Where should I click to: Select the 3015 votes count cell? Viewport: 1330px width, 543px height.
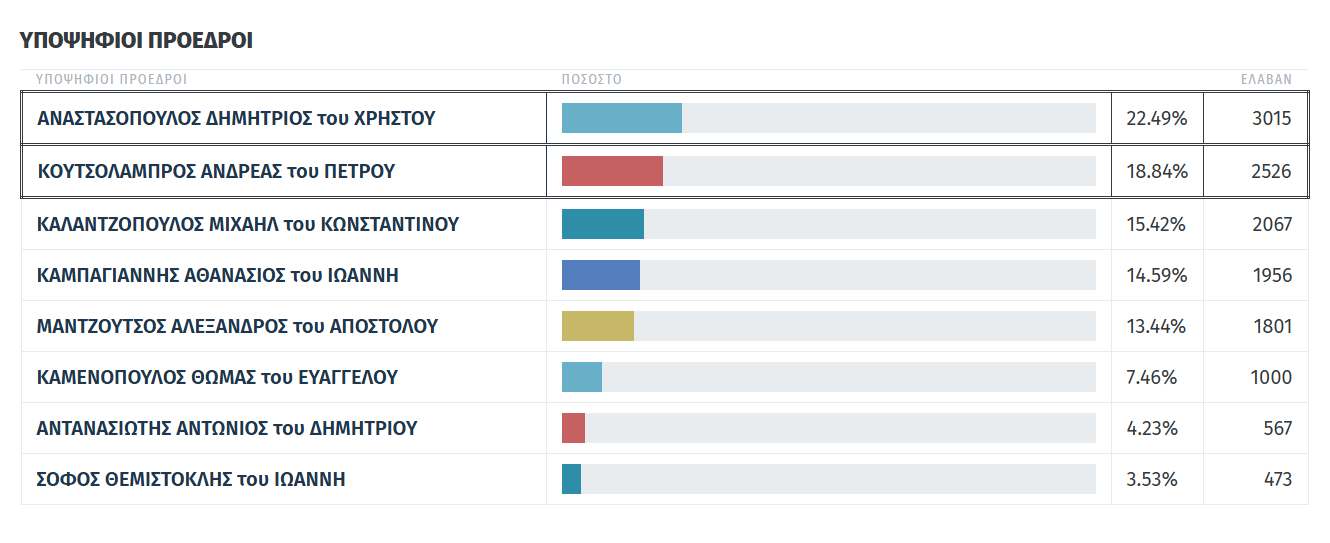point(1271,119)
